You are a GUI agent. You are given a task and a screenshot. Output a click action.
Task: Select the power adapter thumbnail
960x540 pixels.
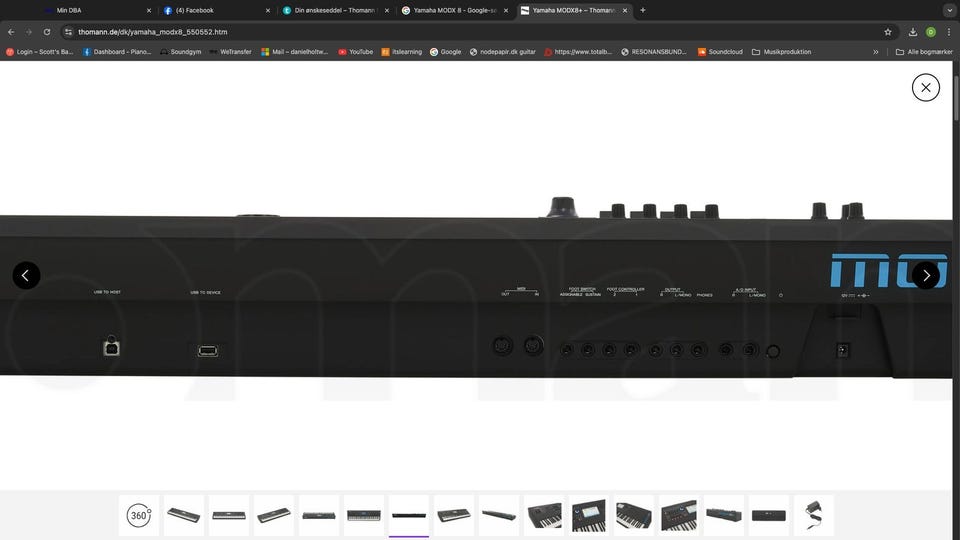point(814,516)
